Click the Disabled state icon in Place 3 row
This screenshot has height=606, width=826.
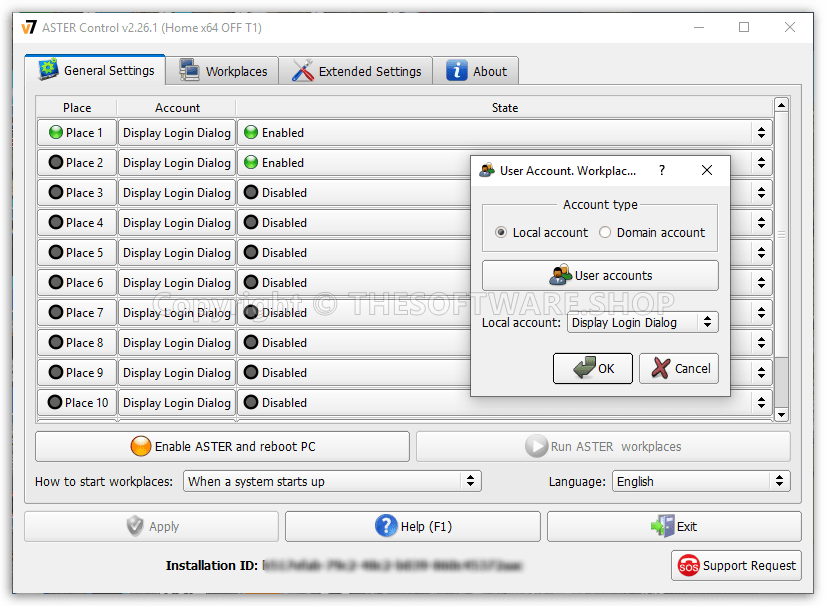click(x=251, y=192)
